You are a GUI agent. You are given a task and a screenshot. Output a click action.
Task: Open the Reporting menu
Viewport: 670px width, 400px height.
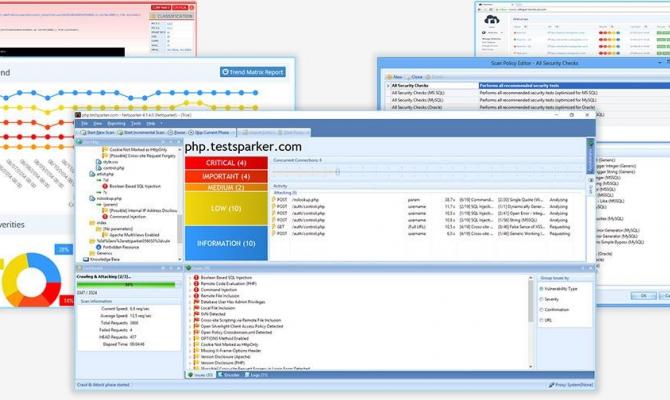point(116,124)
